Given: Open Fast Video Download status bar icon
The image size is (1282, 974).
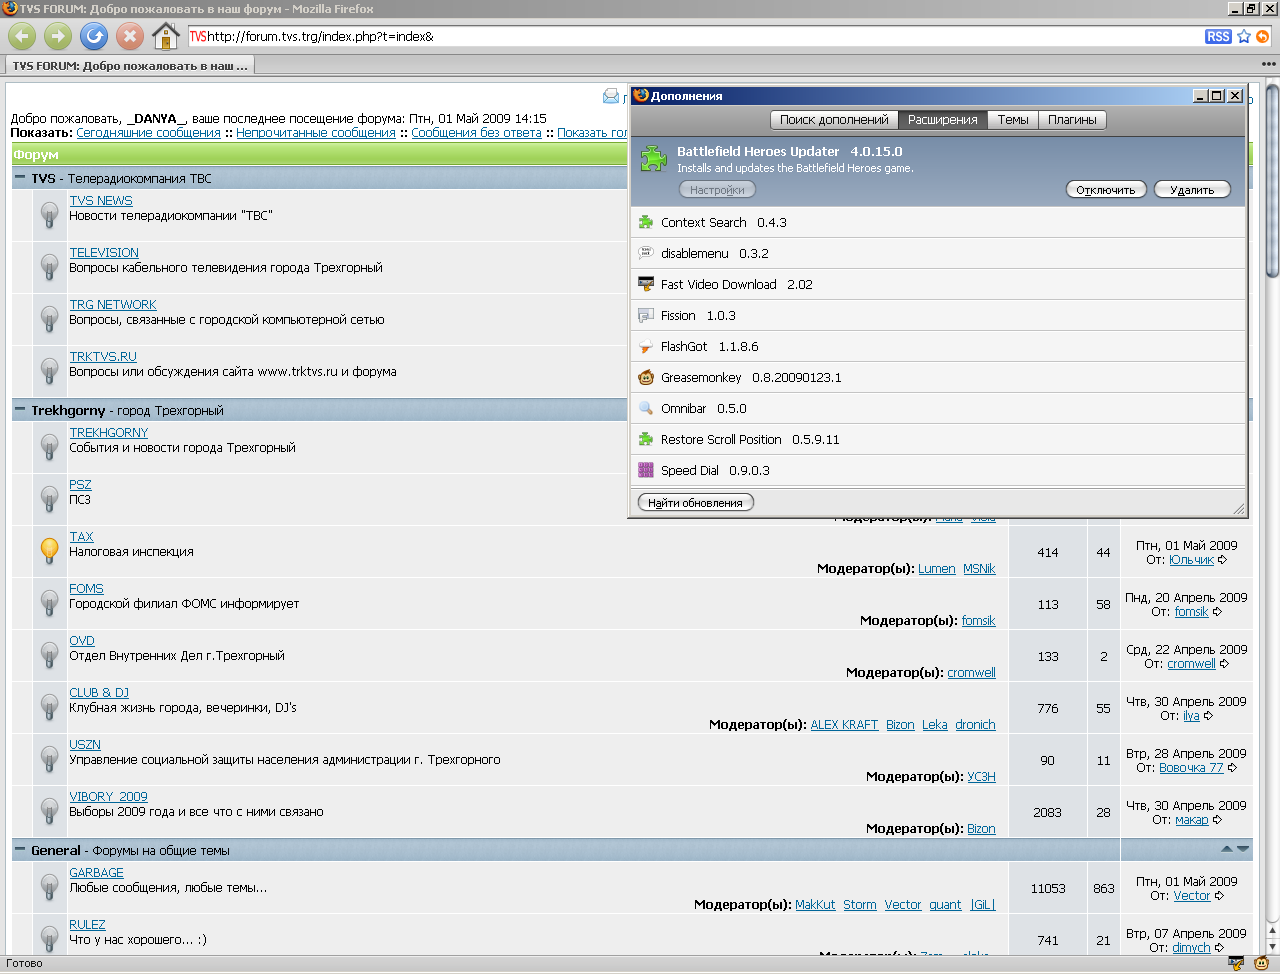Looking at the screenshot, I should click(x=1236, y=964).
